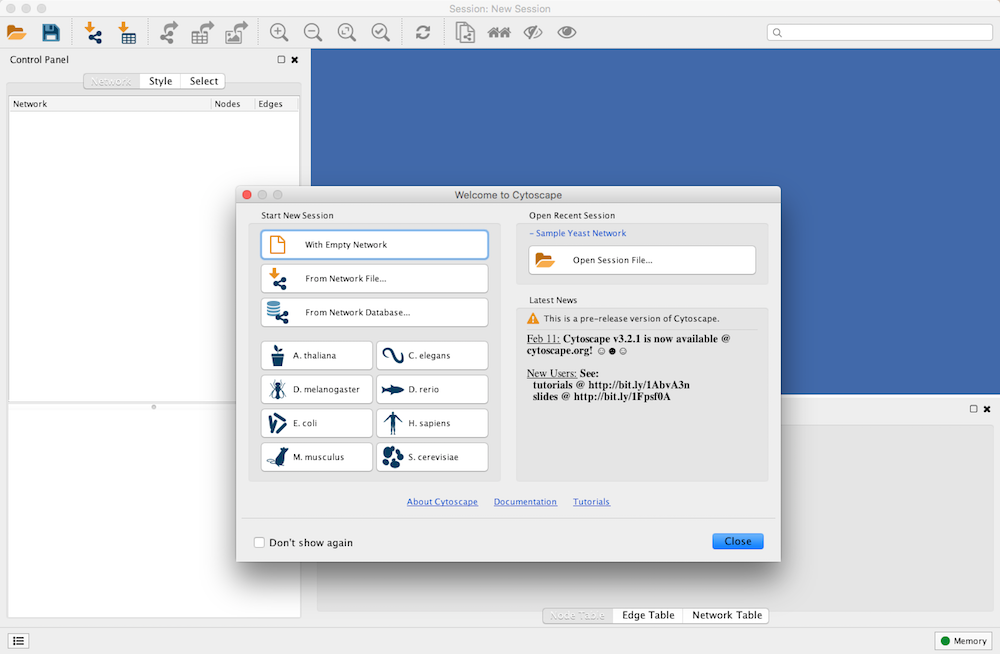Open the Edge Table tab

648,615
